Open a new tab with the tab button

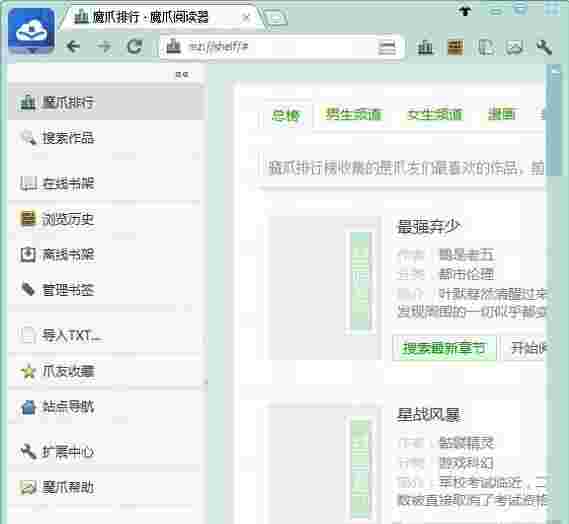coord(275,18)
